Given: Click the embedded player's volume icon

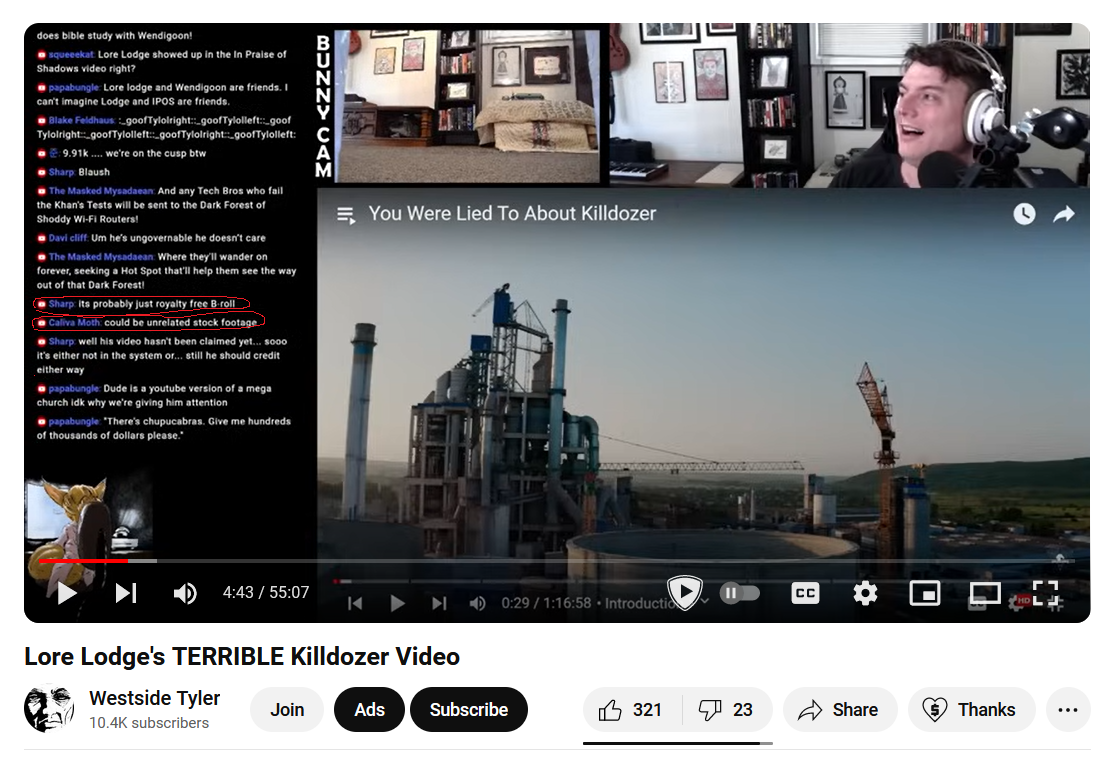Looking at the screenshot, I should click(478, 603).
